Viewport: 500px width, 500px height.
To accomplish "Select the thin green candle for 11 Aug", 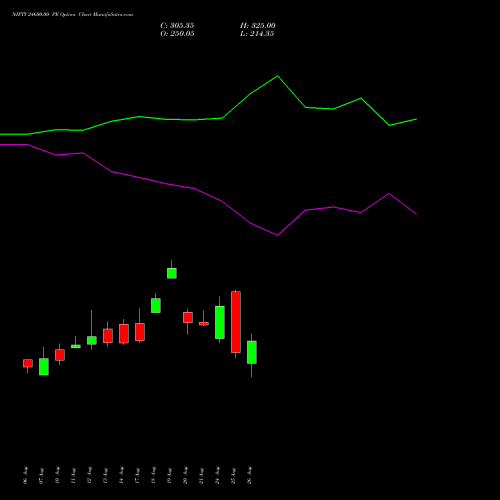I will click(x=76, y=346).
